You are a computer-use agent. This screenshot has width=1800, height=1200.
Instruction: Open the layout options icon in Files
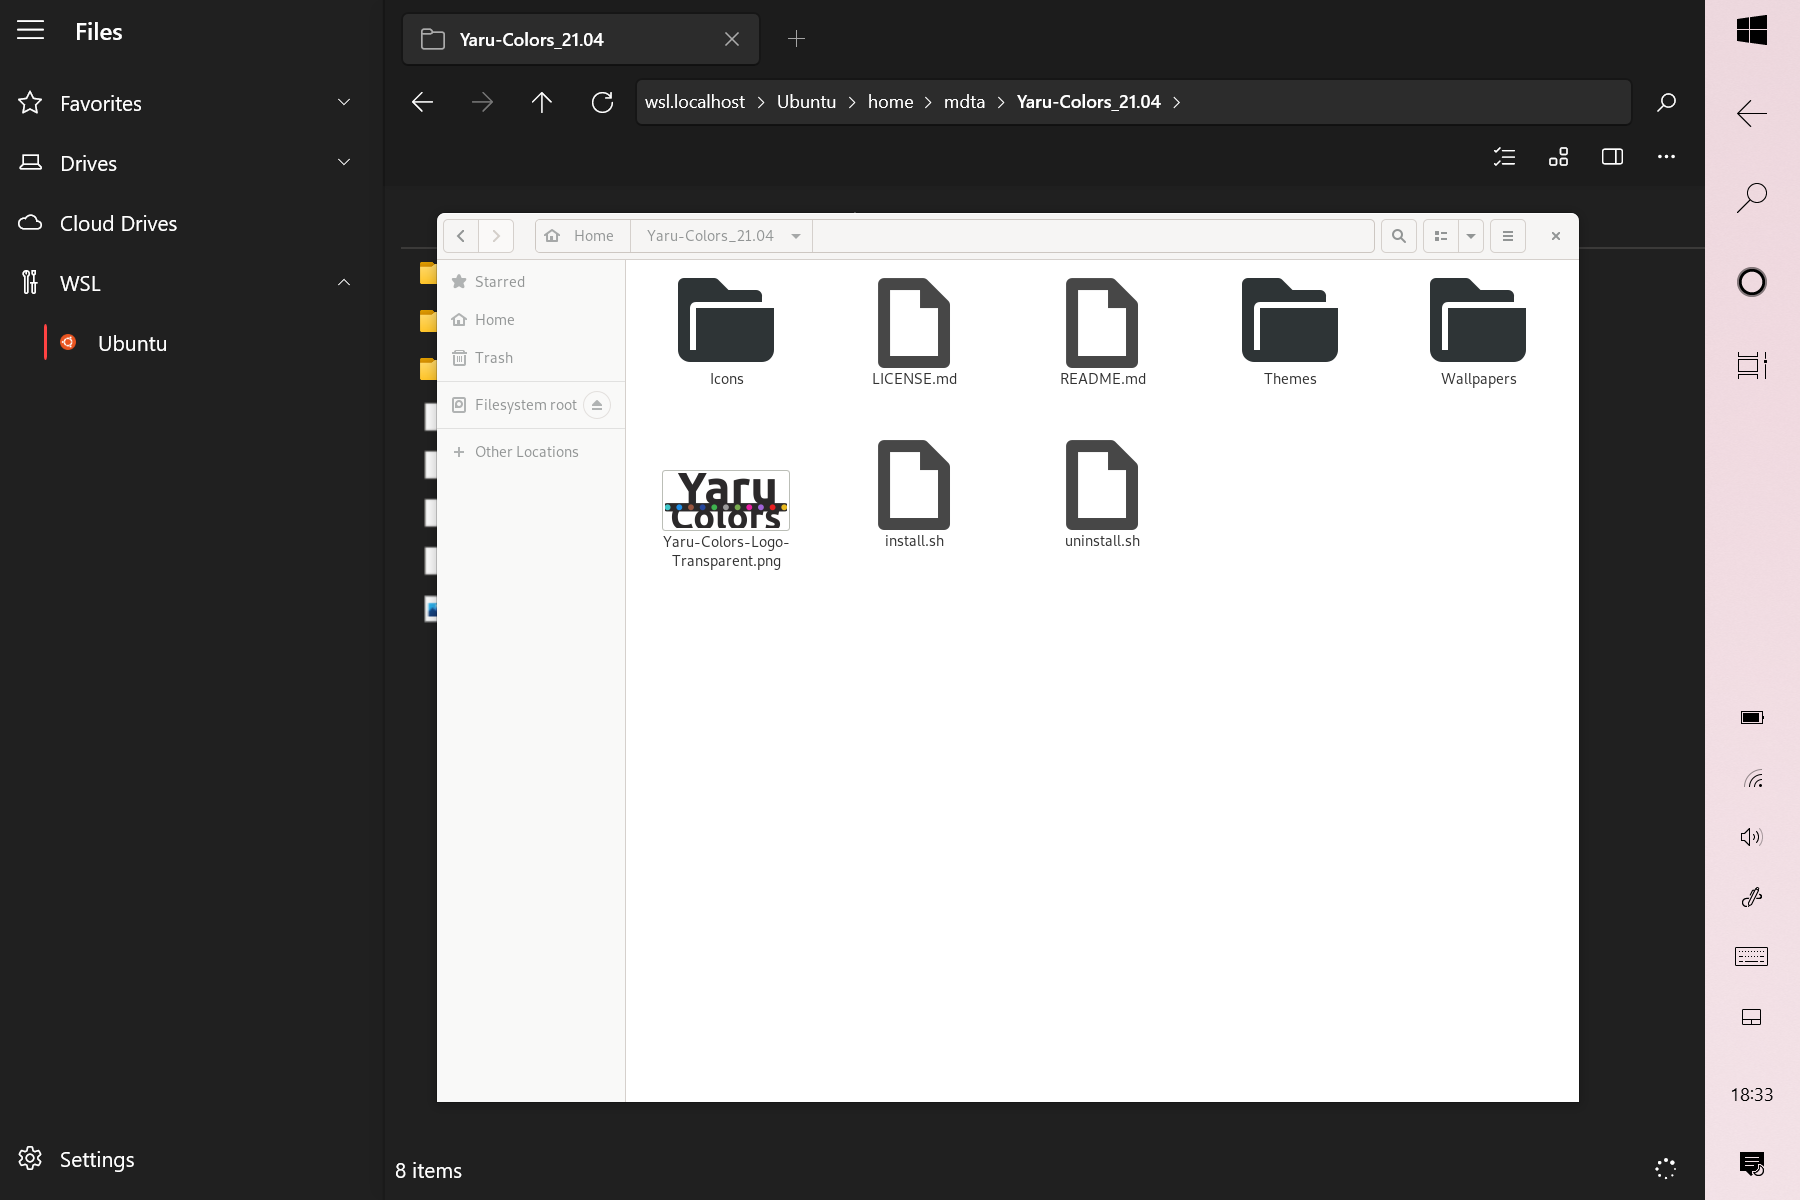point(1559,157)
